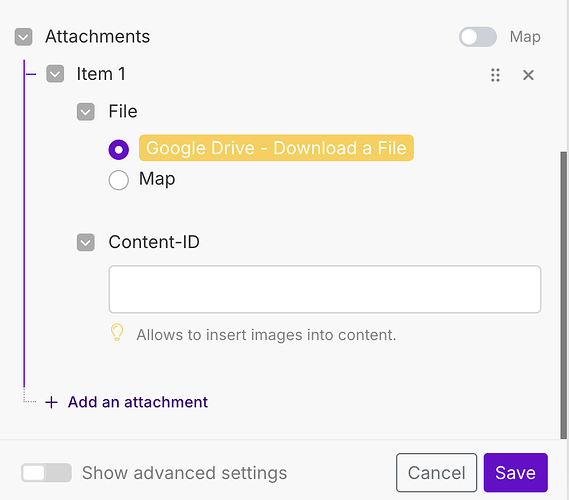
Task: Select Google Drive Download a File radio
Action: click(119, 149)
